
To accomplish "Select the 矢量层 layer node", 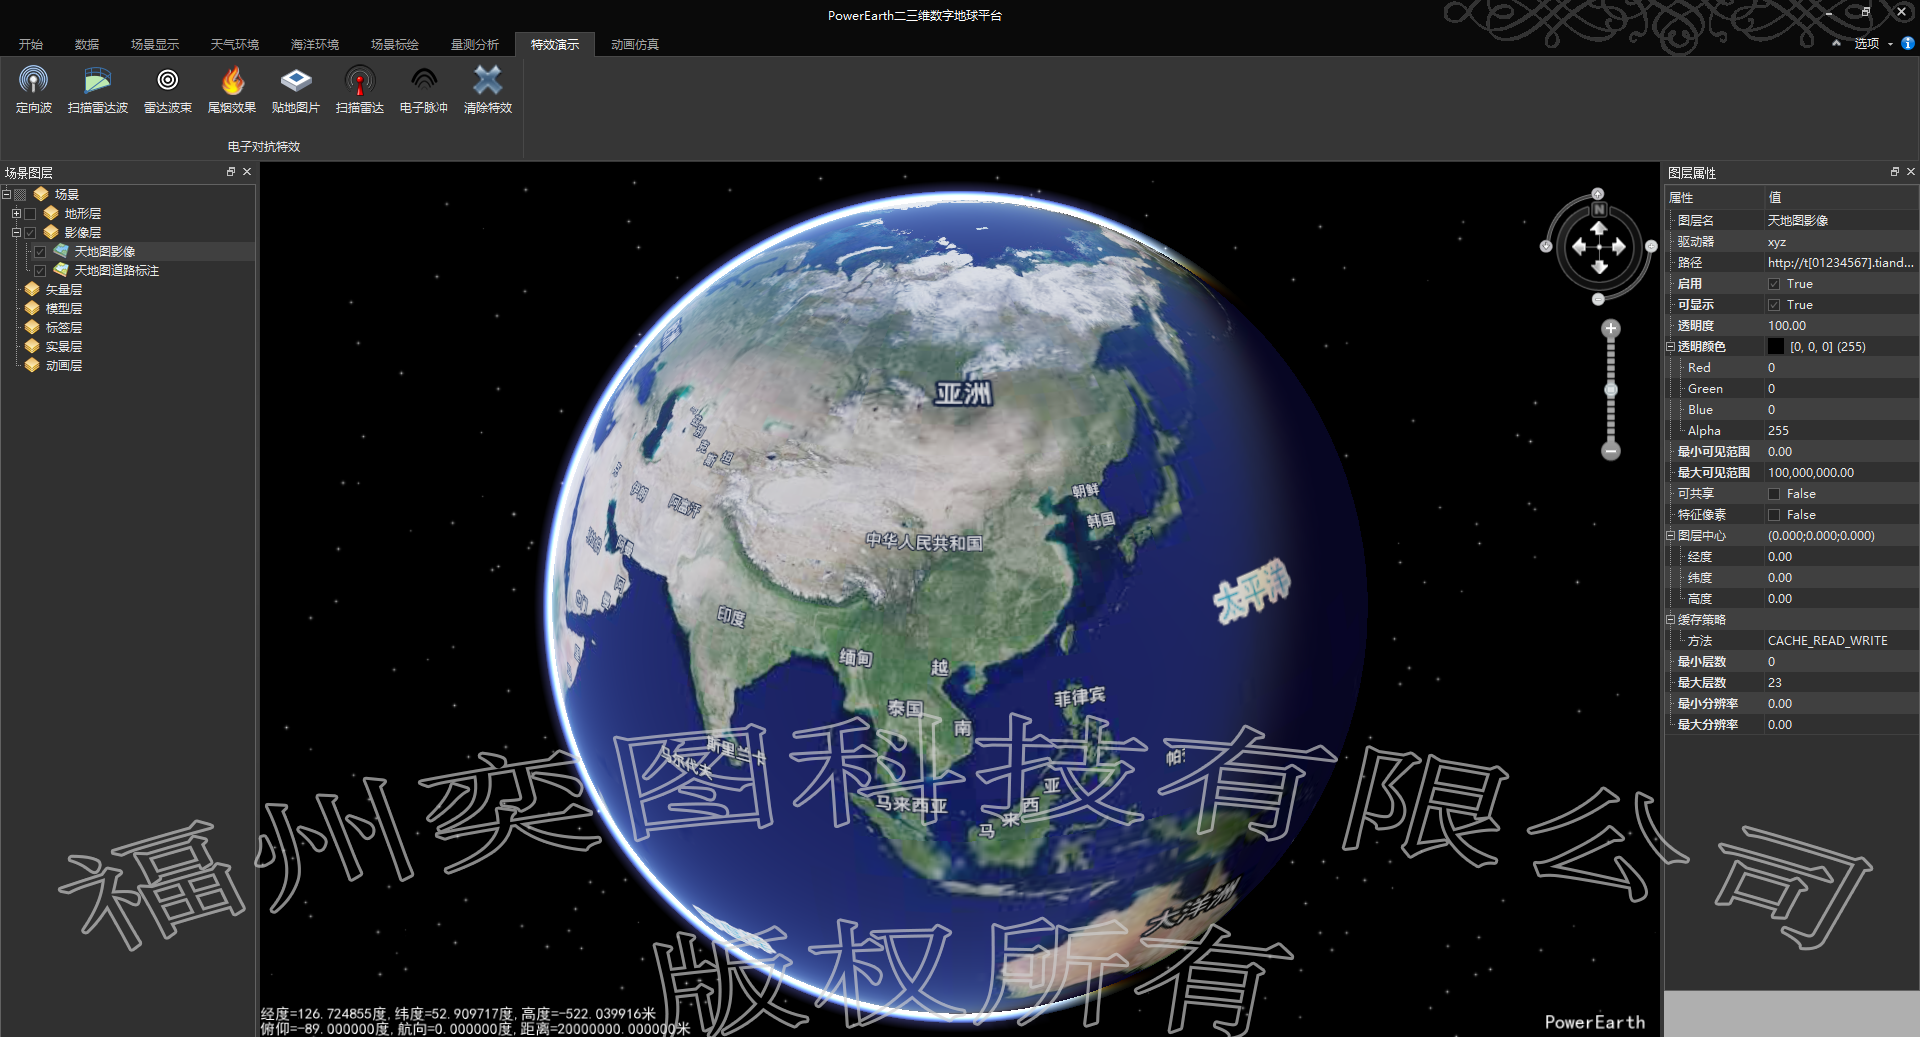I will click(x=63, y=289).
